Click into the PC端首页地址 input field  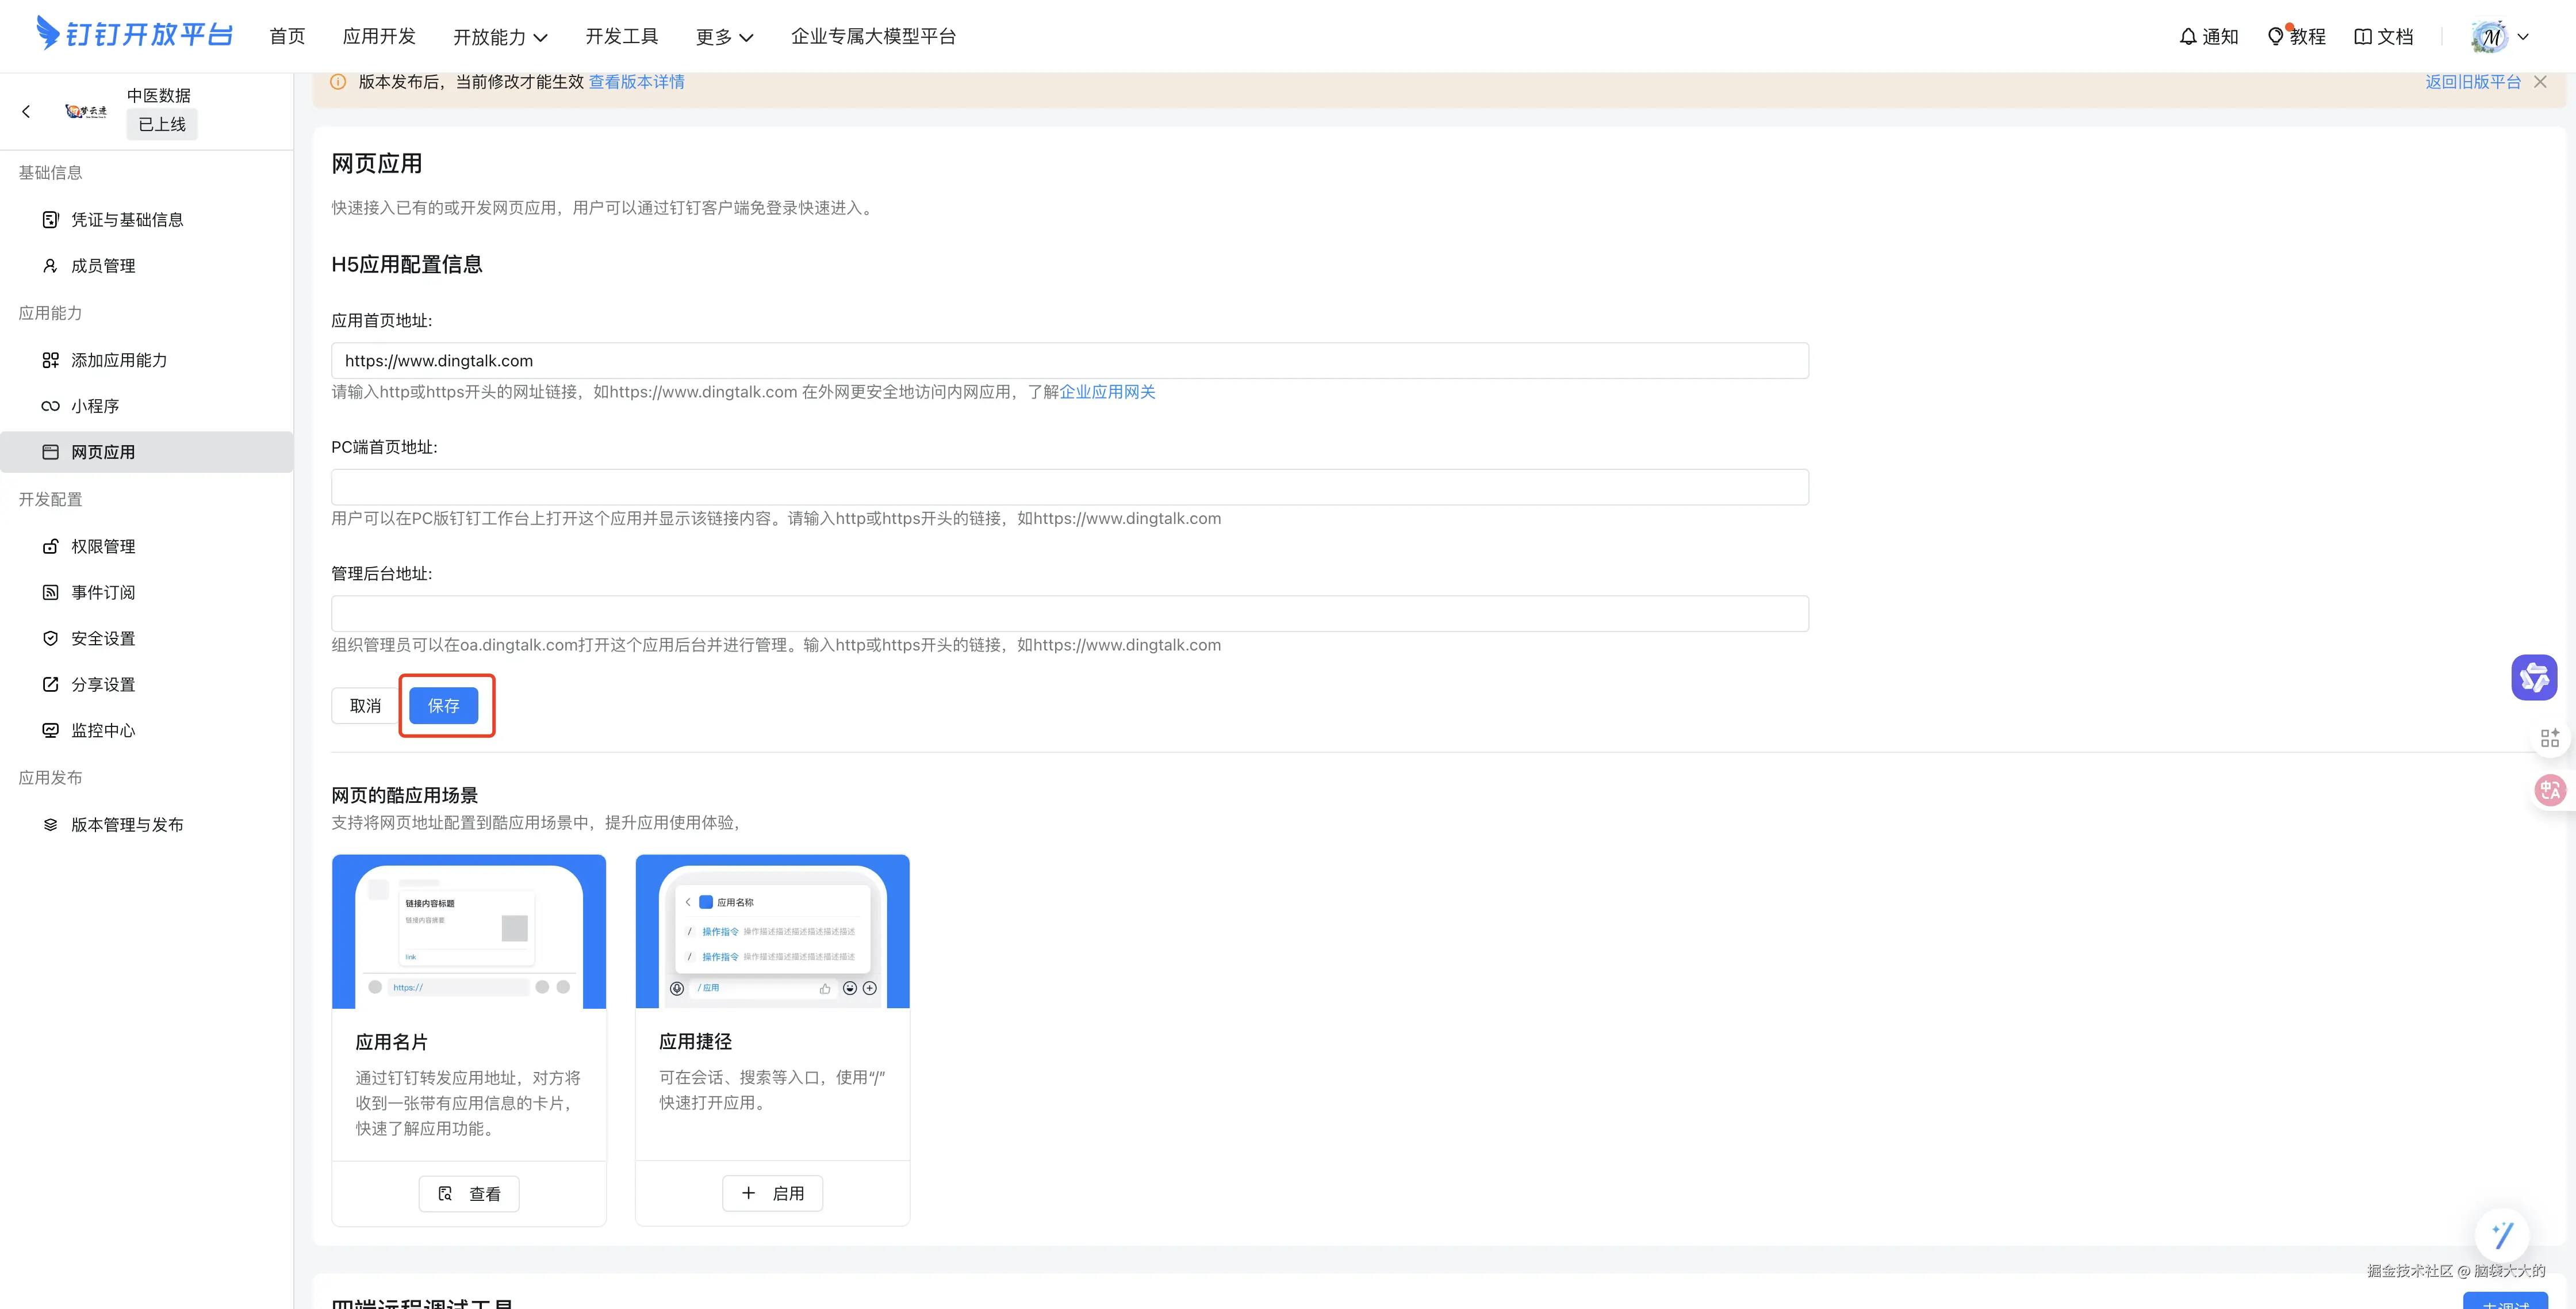1069,487
